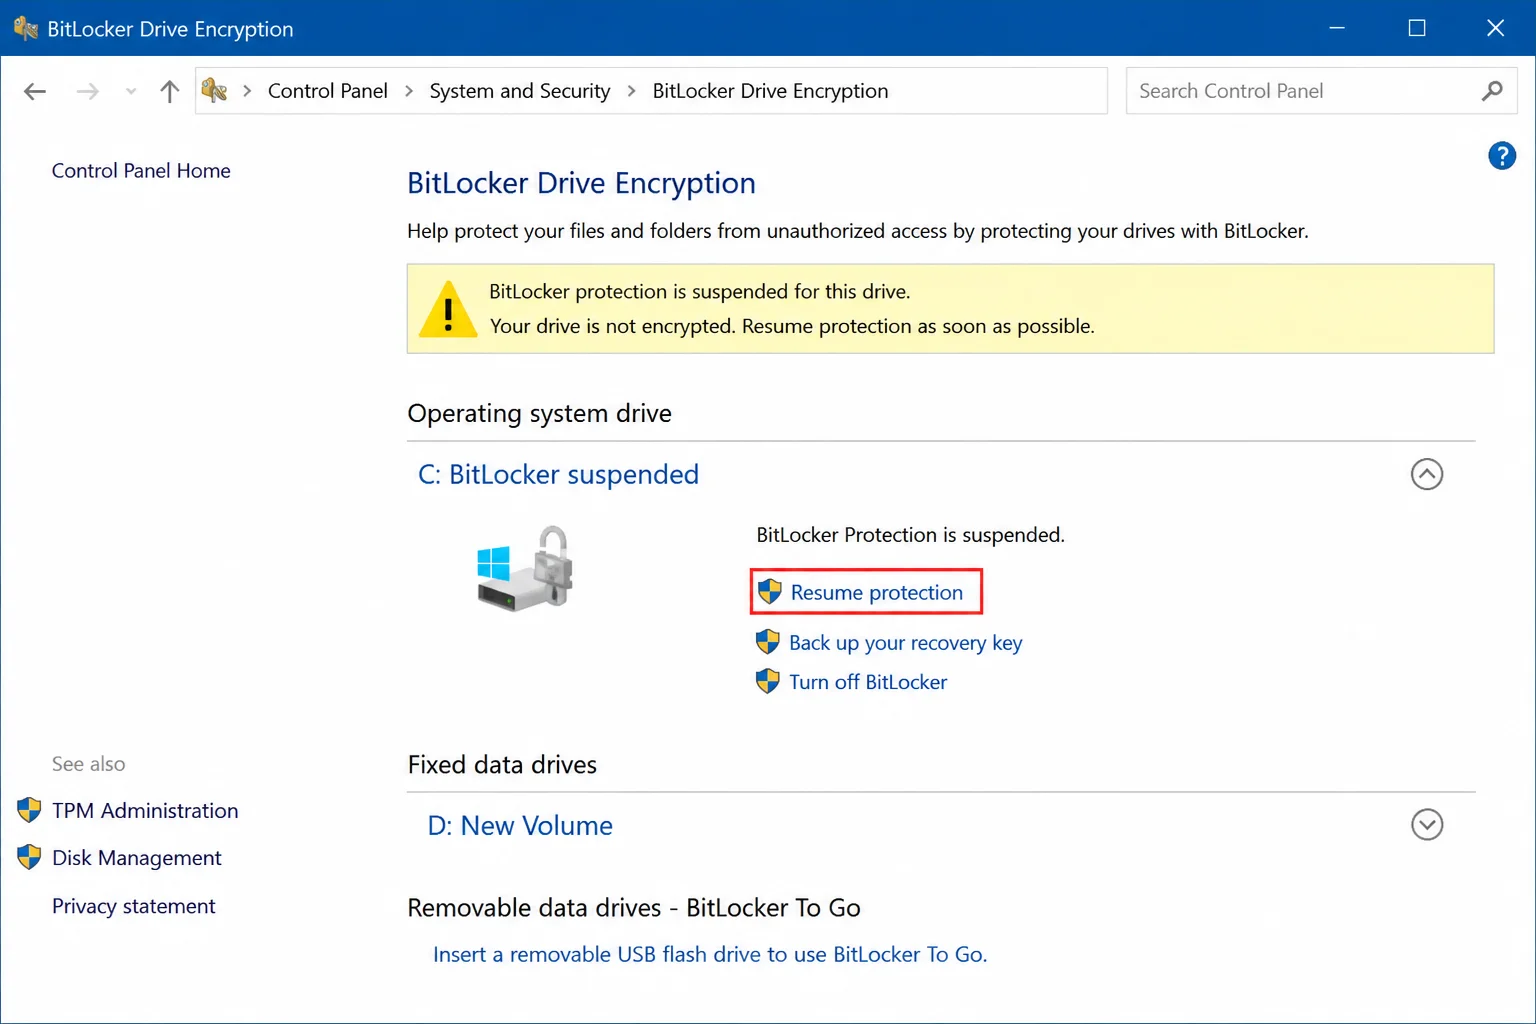The height and width of the screenshot is (1024, 1536).
Task: Click shield icon beside TPM Administration
Action: pos(29,810)
